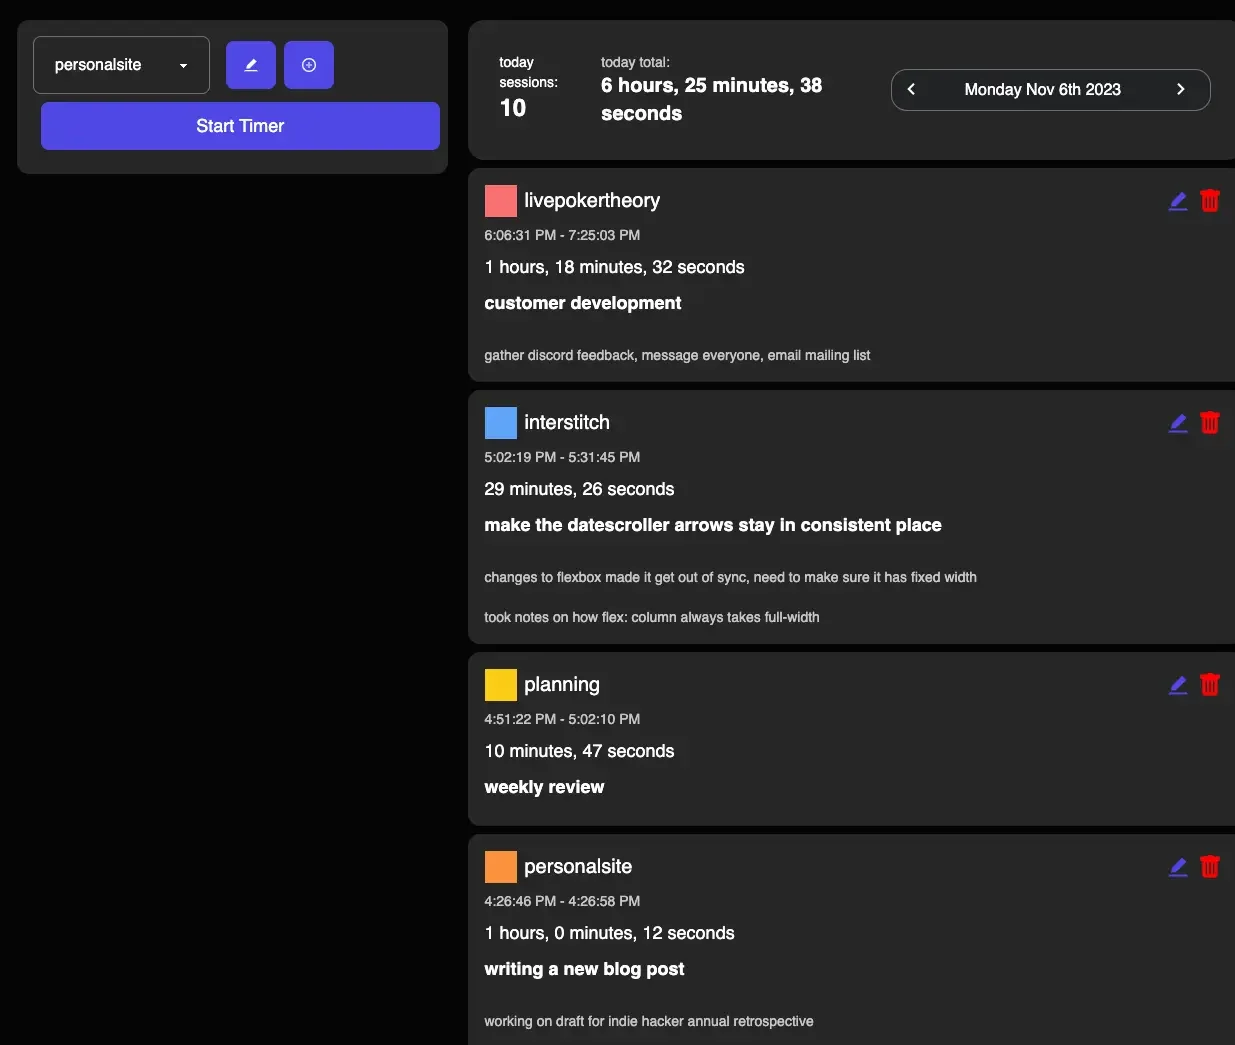
Task: Delete the interstitch session
Action: pyautogui.click(x=1210, y=423)
